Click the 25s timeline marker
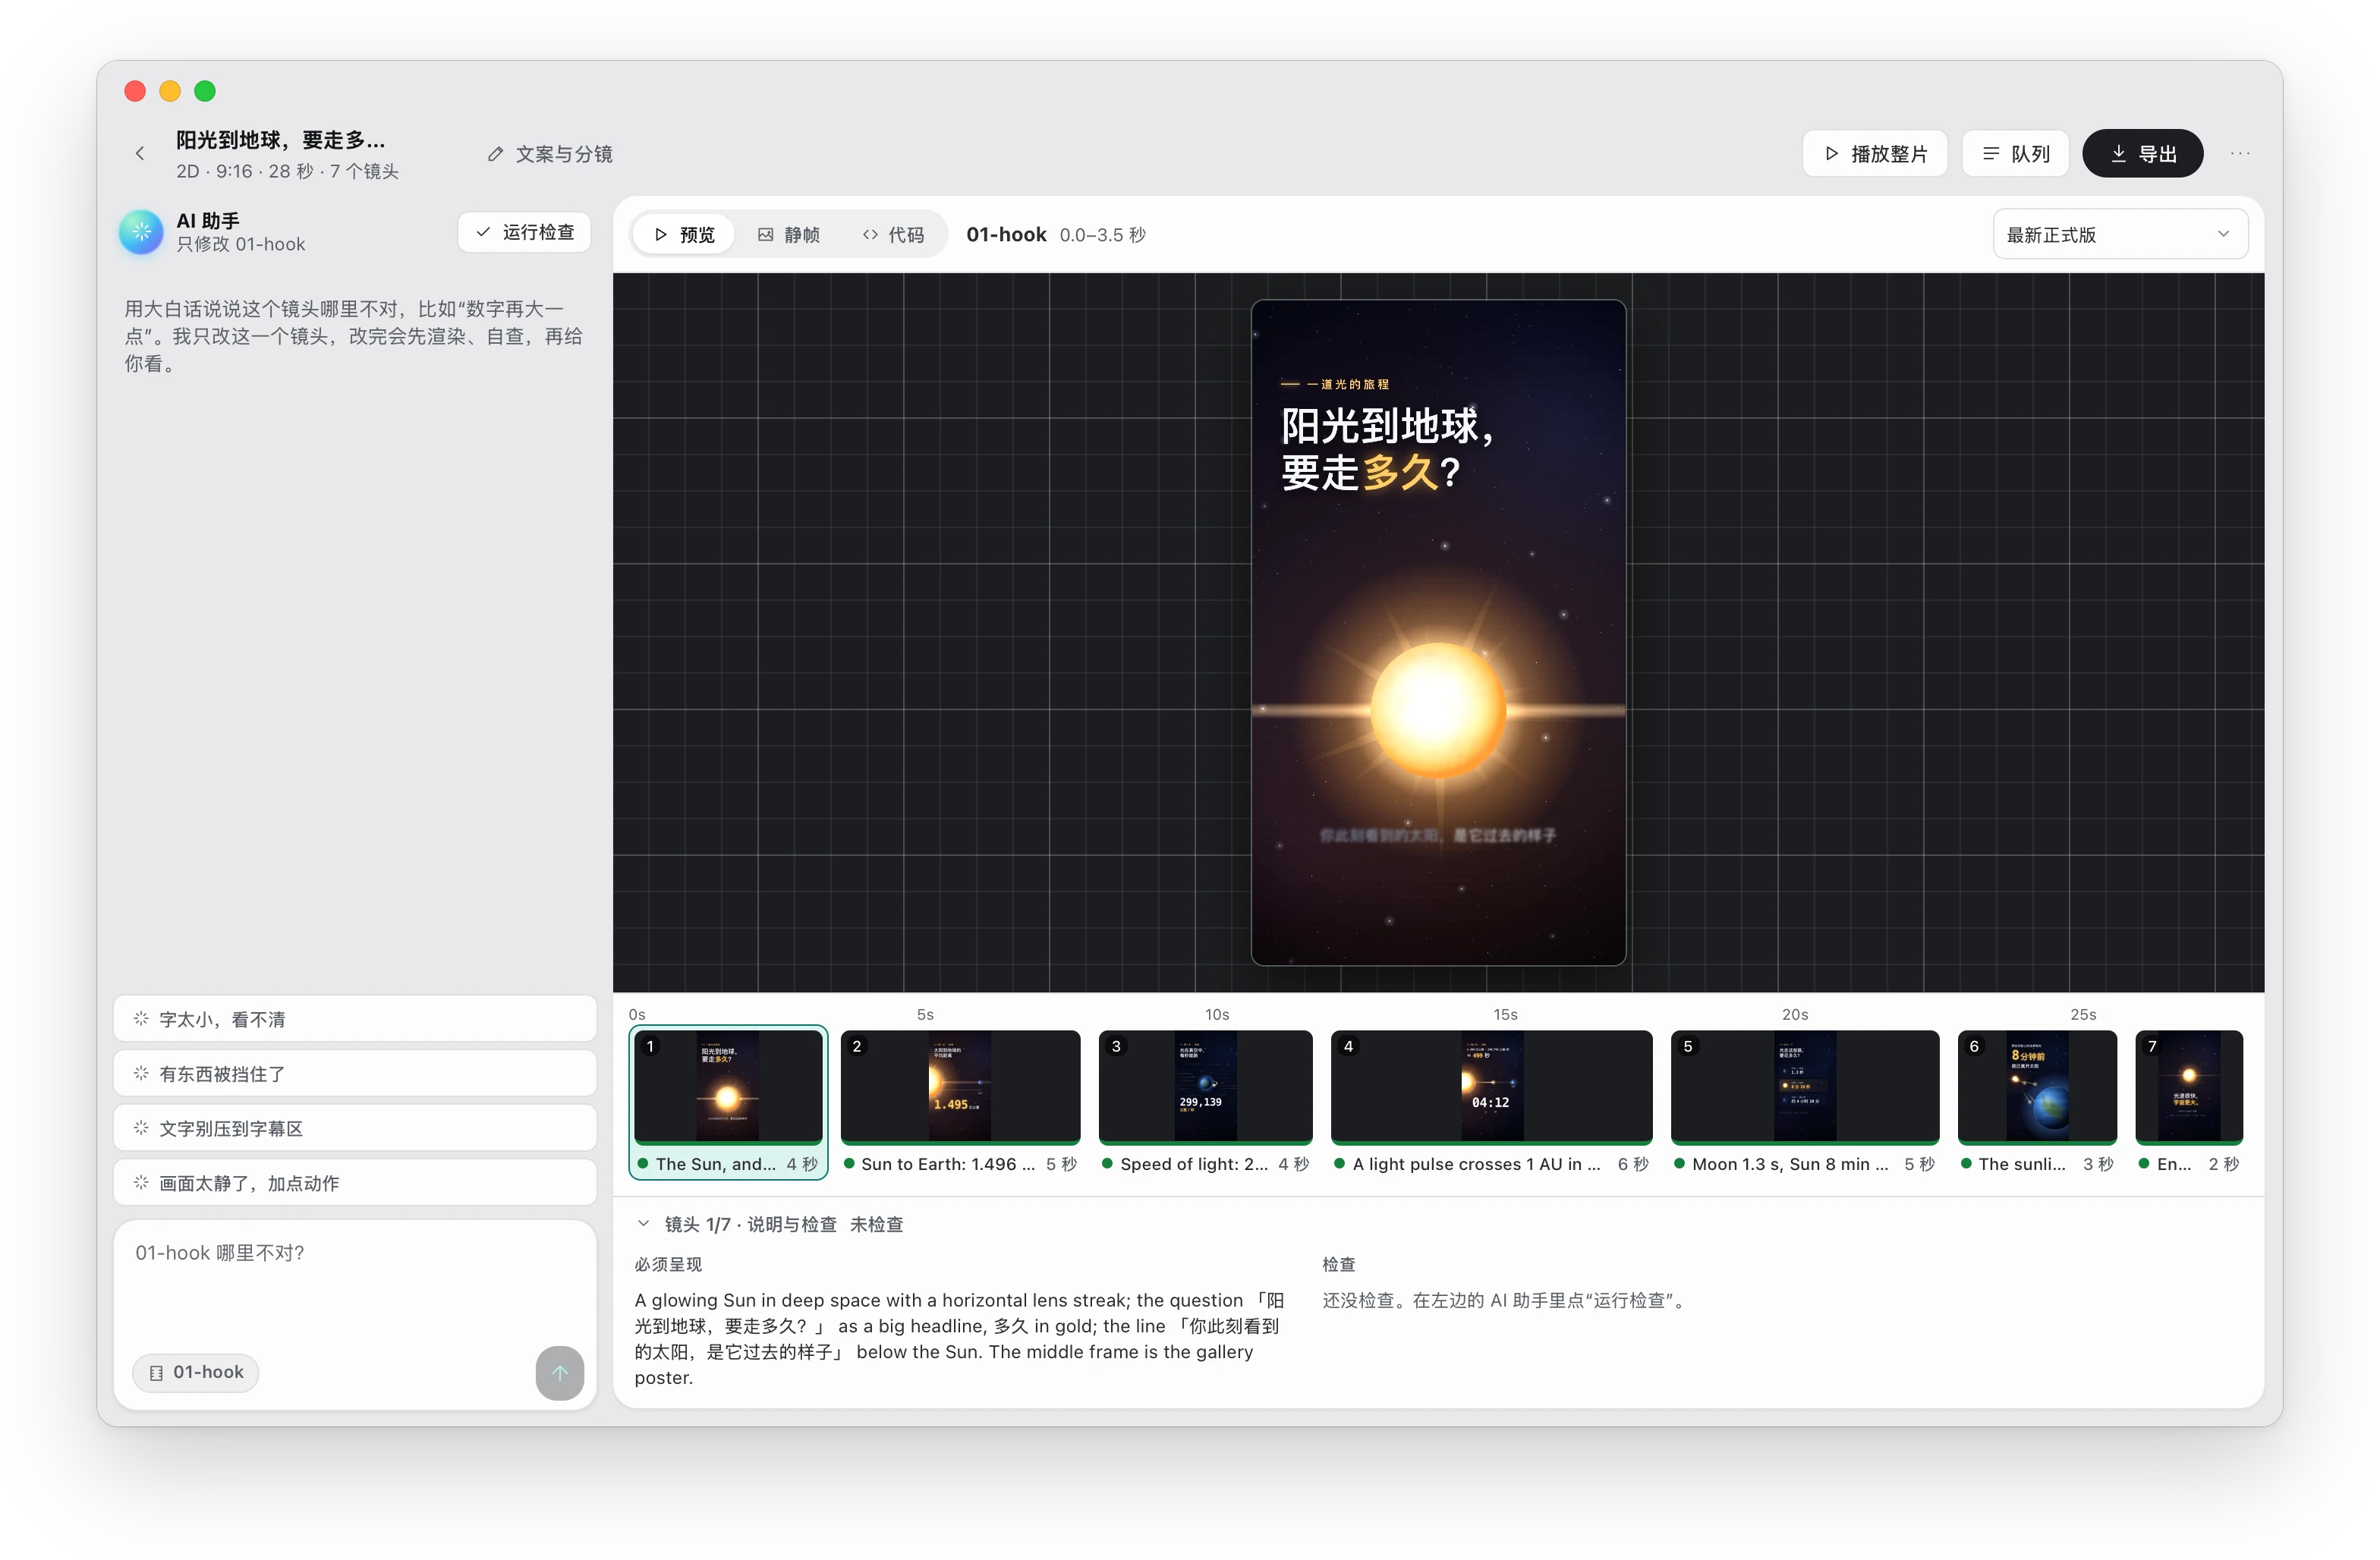The width and height of the screenshot is (2380, 1560). click(x=2083, y=1014)
